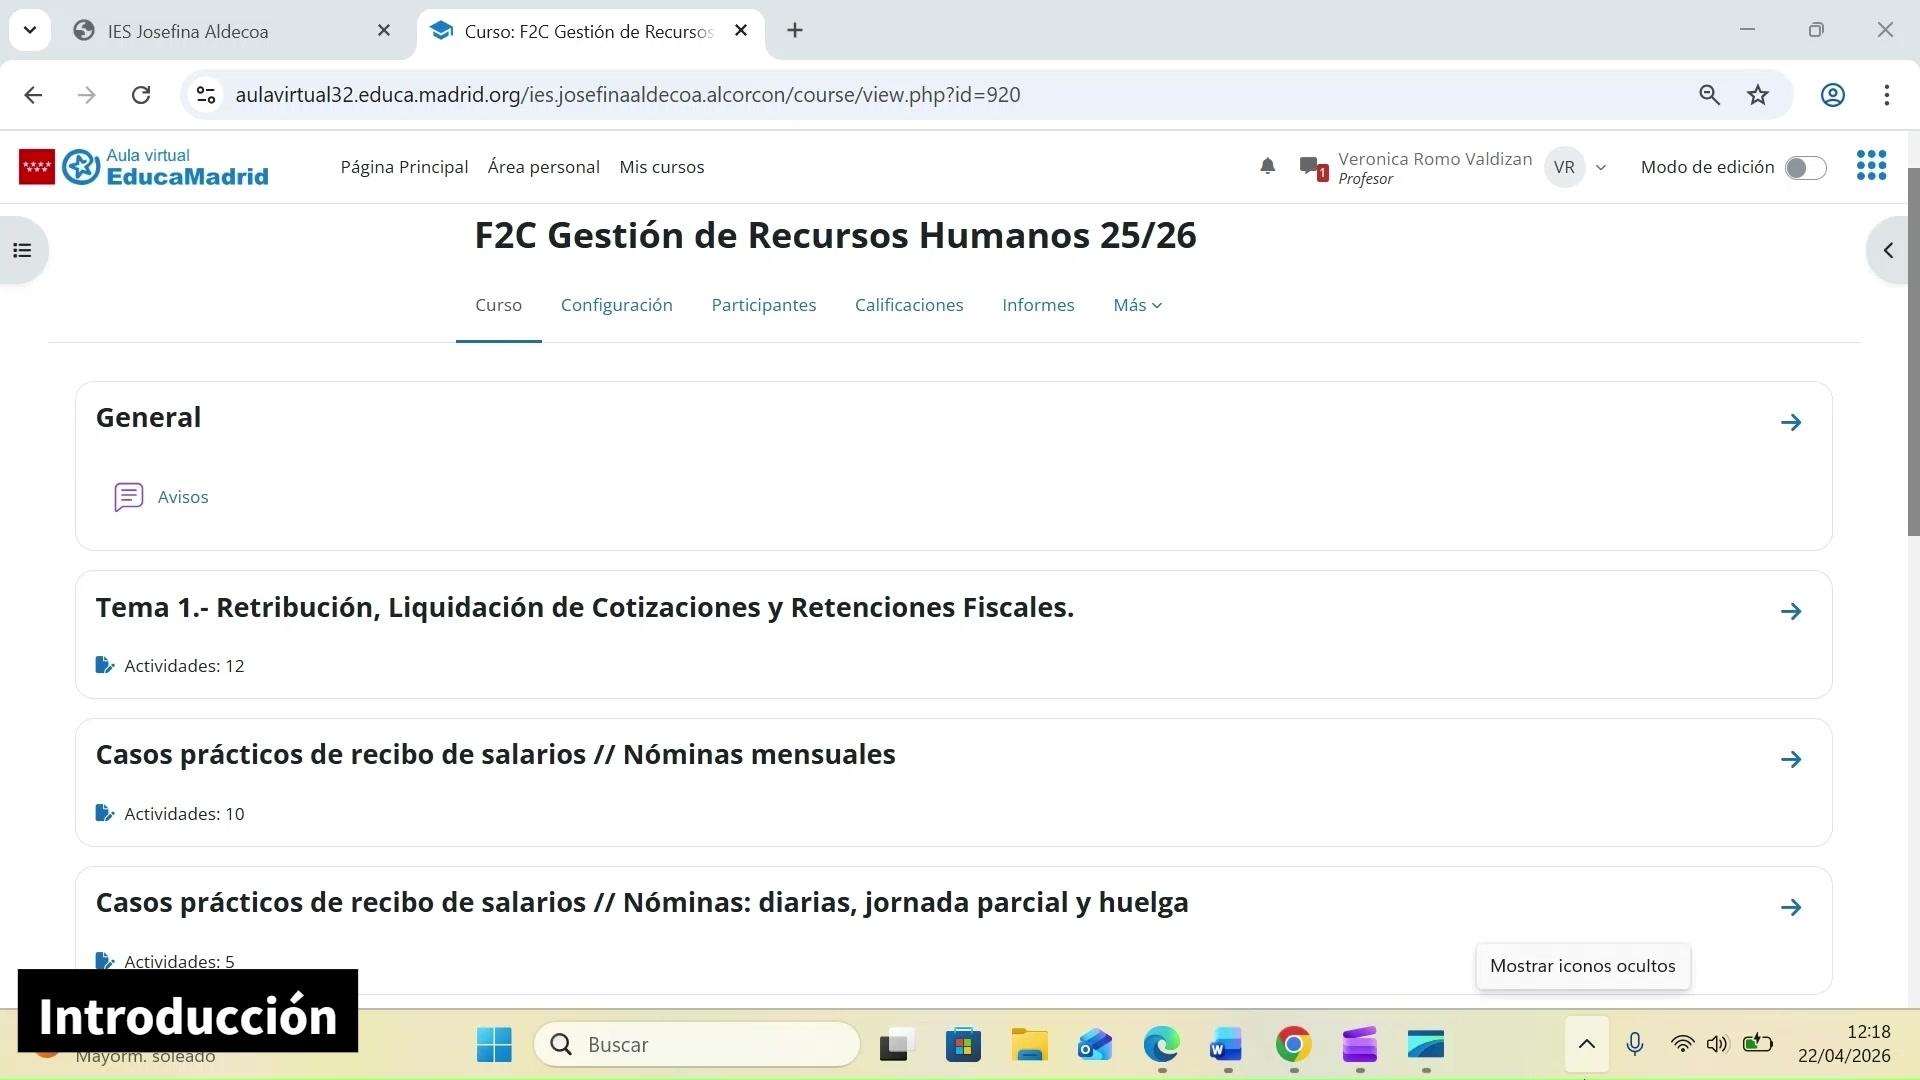
Task: Open the EducaMadrid apps grid icon
Action: pos(1871,166)
